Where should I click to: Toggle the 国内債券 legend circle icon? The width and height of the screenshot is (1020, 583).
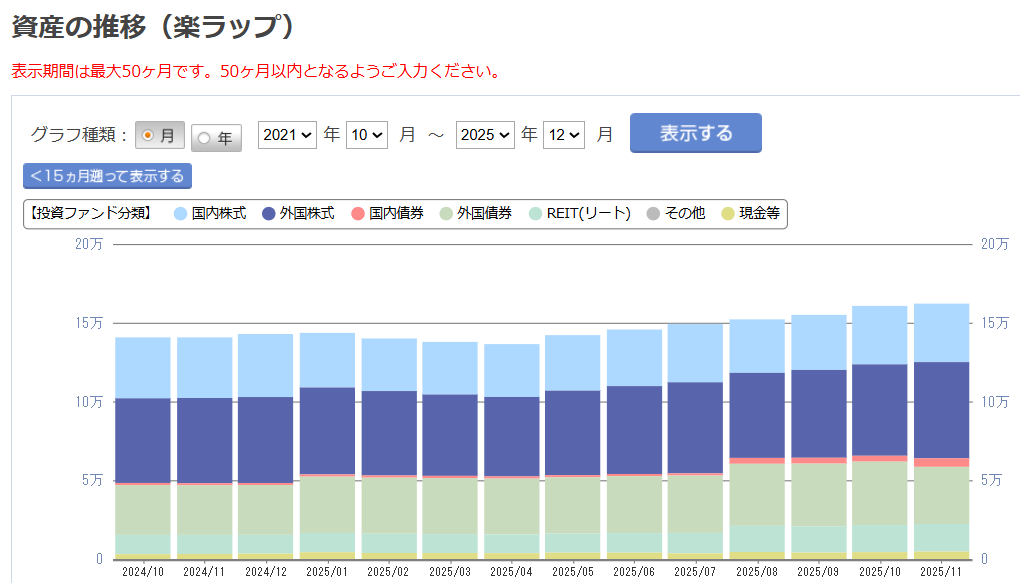[x=357, y=213]
